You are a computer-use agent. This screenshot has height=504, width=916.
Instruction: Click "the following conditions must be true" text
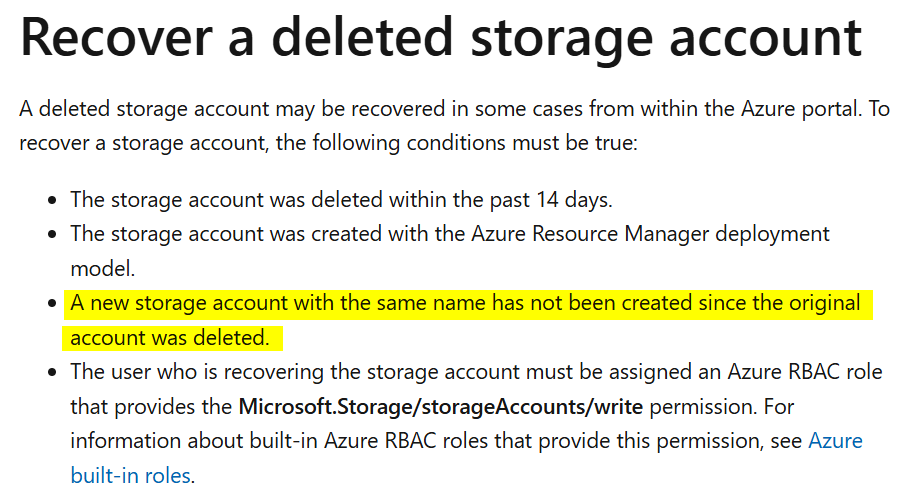tap(452, 143)
